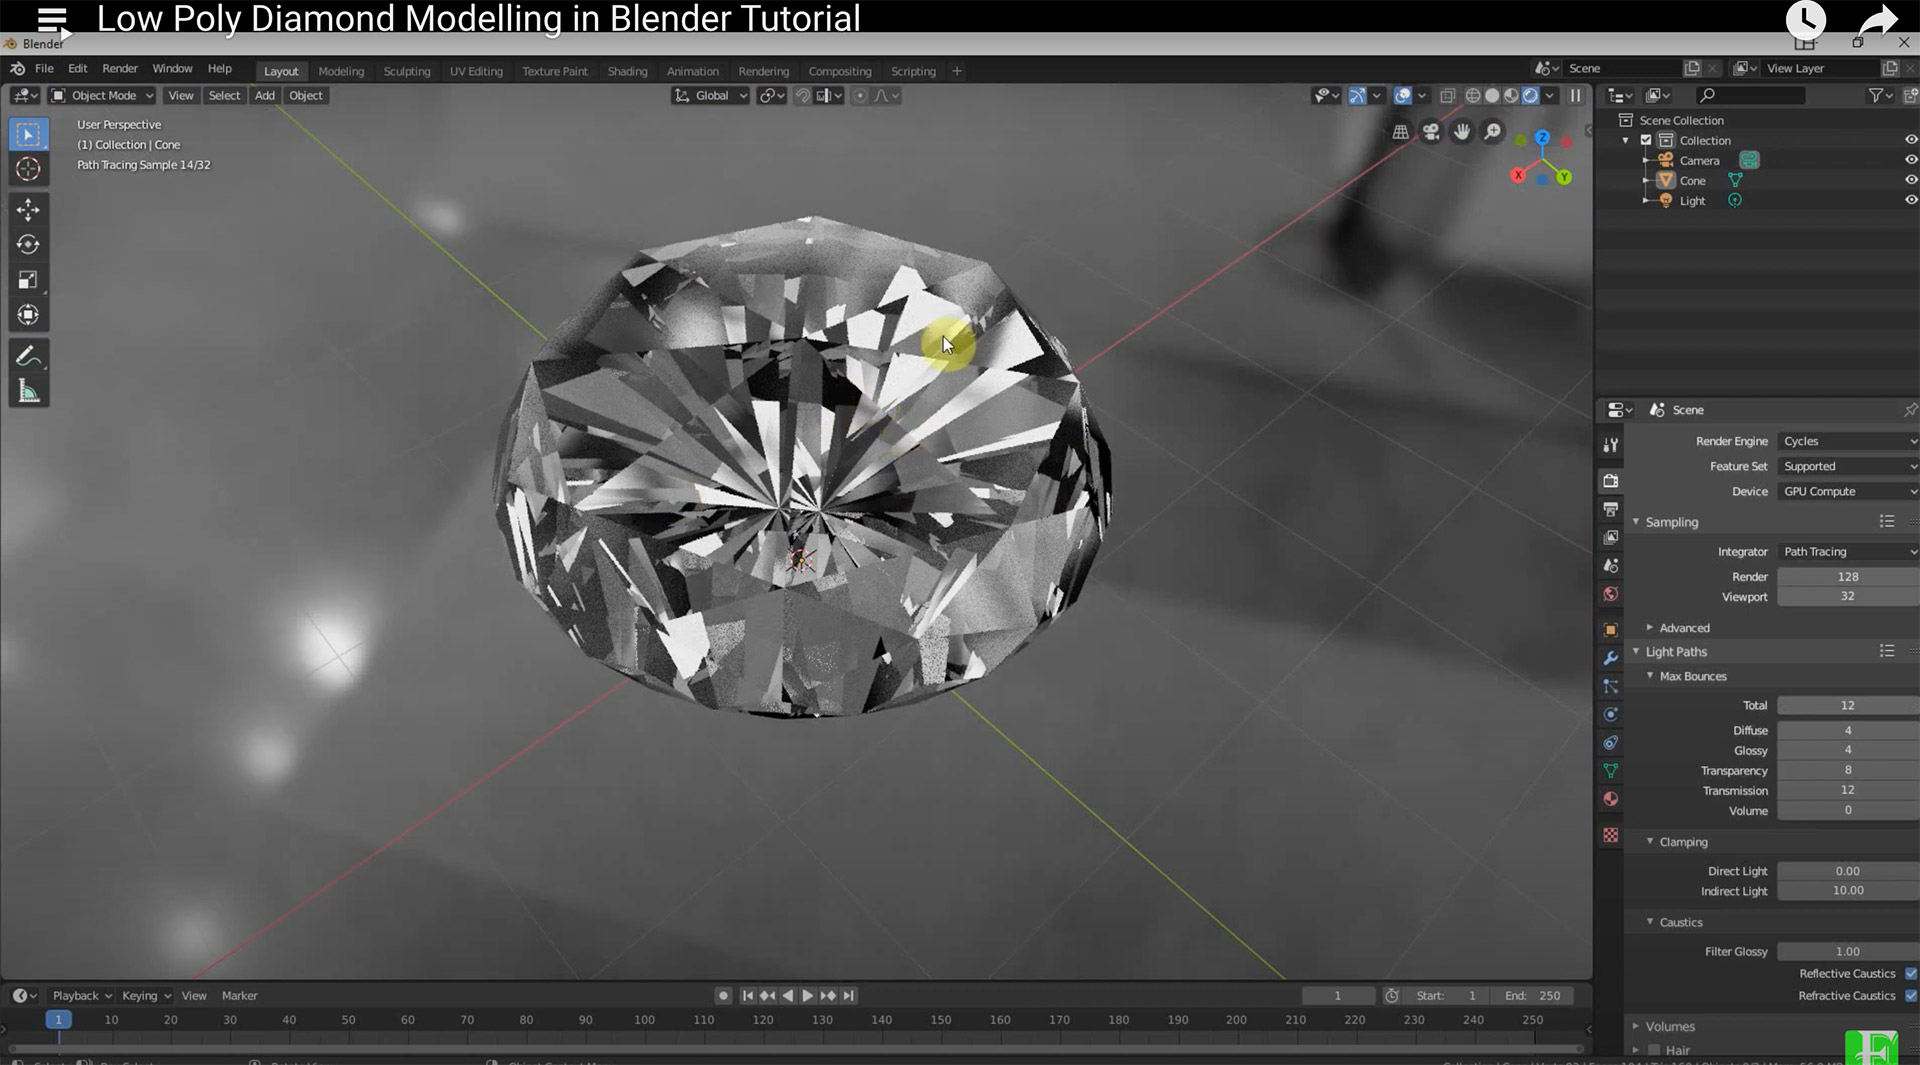Screen dimensions: 1920x1065
Task: Click the End frame field
Action: coord(1532,996)
